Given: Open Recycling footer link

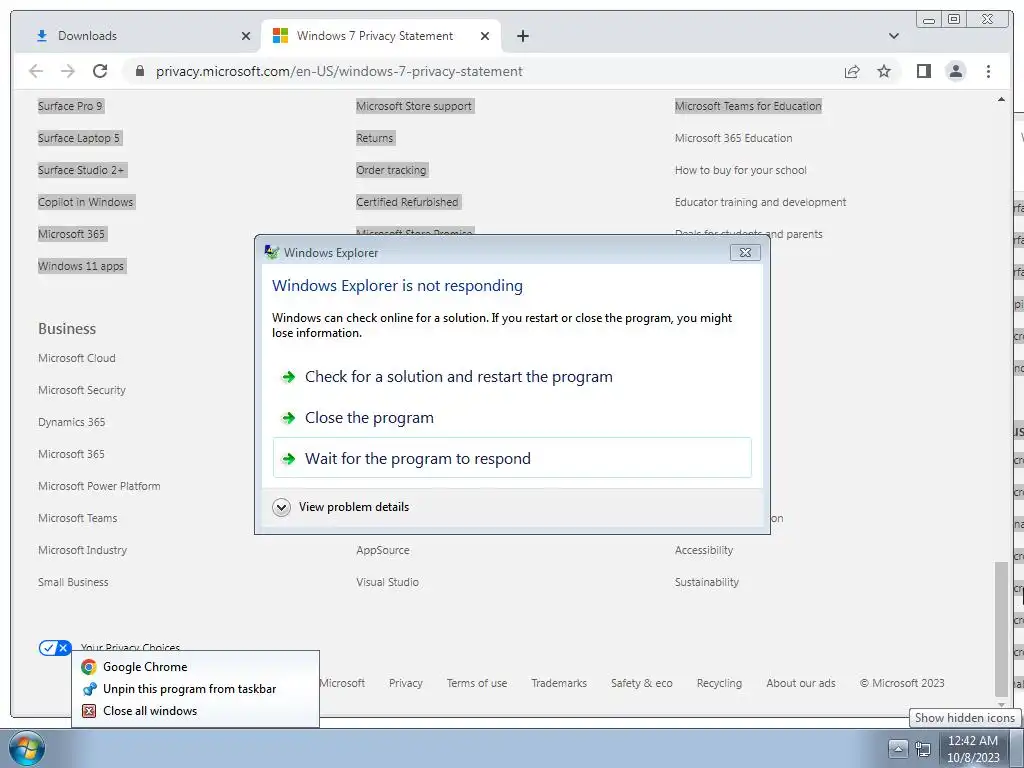Looking at the screenshot, I should tap(719, 683).
